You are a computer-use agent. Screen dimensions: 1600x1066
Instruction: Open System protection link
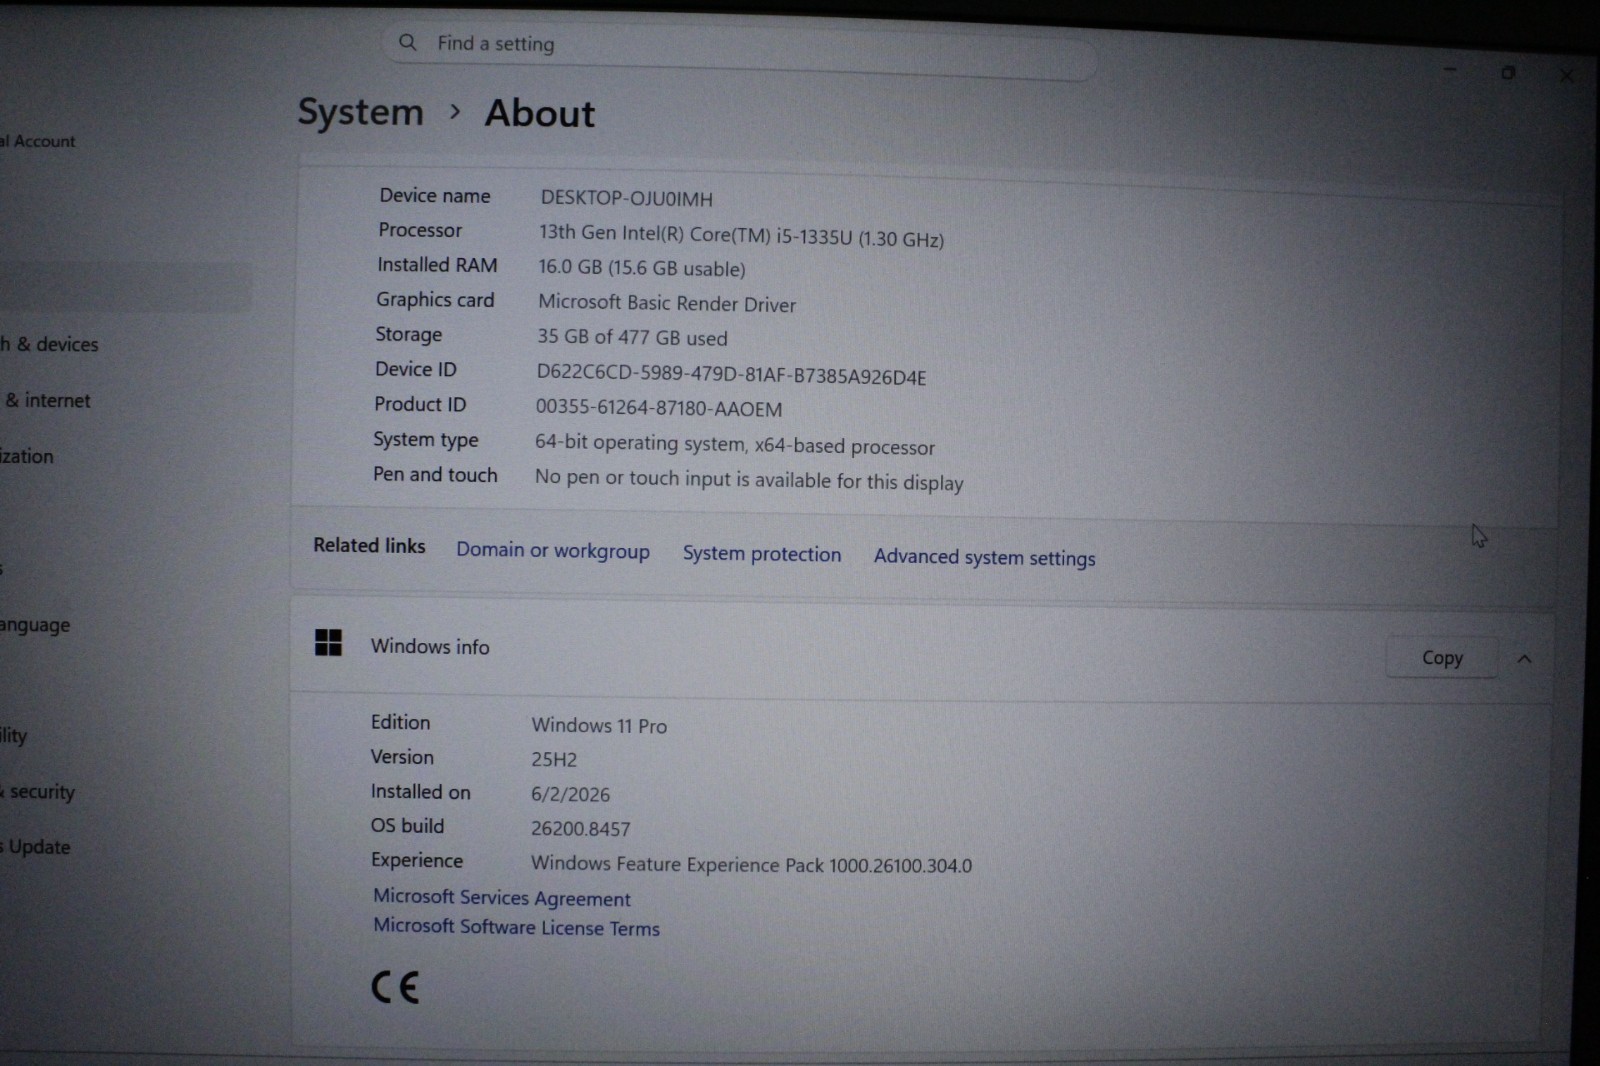click(762, 554)
